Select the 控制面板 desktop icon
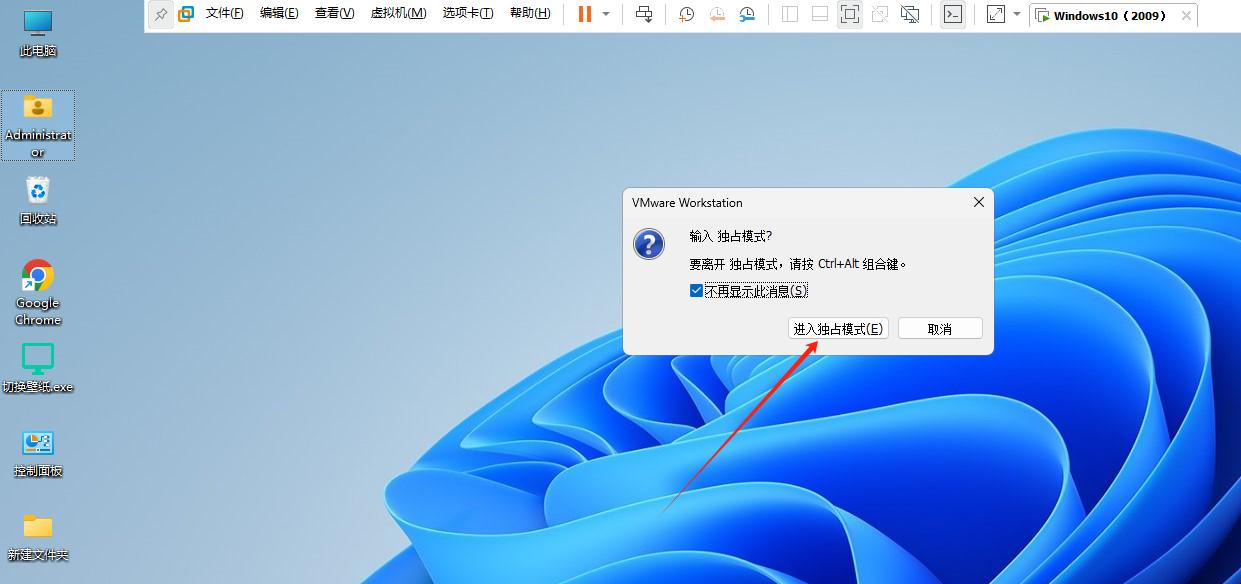This screenshot has height=584, width=1241. [x=38, y=453]
